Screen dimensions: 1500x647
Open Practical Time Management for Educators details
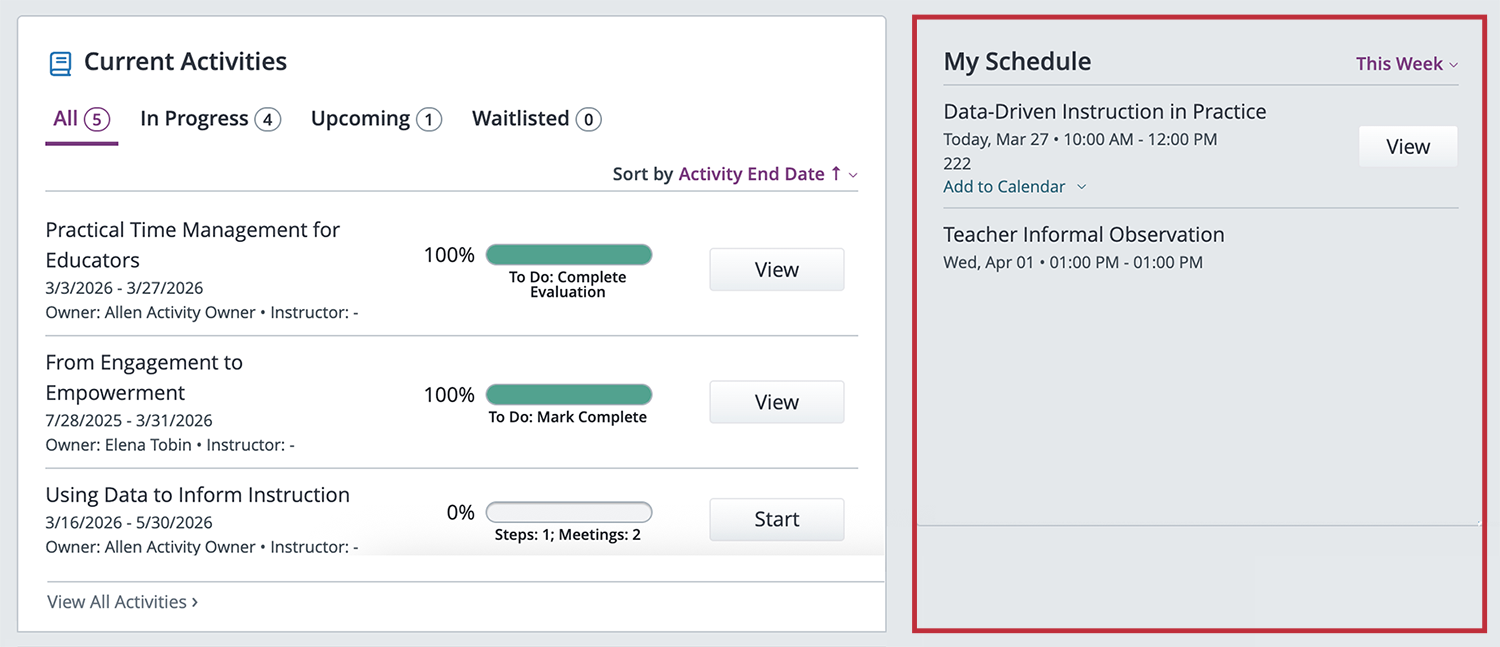point(192,244)
